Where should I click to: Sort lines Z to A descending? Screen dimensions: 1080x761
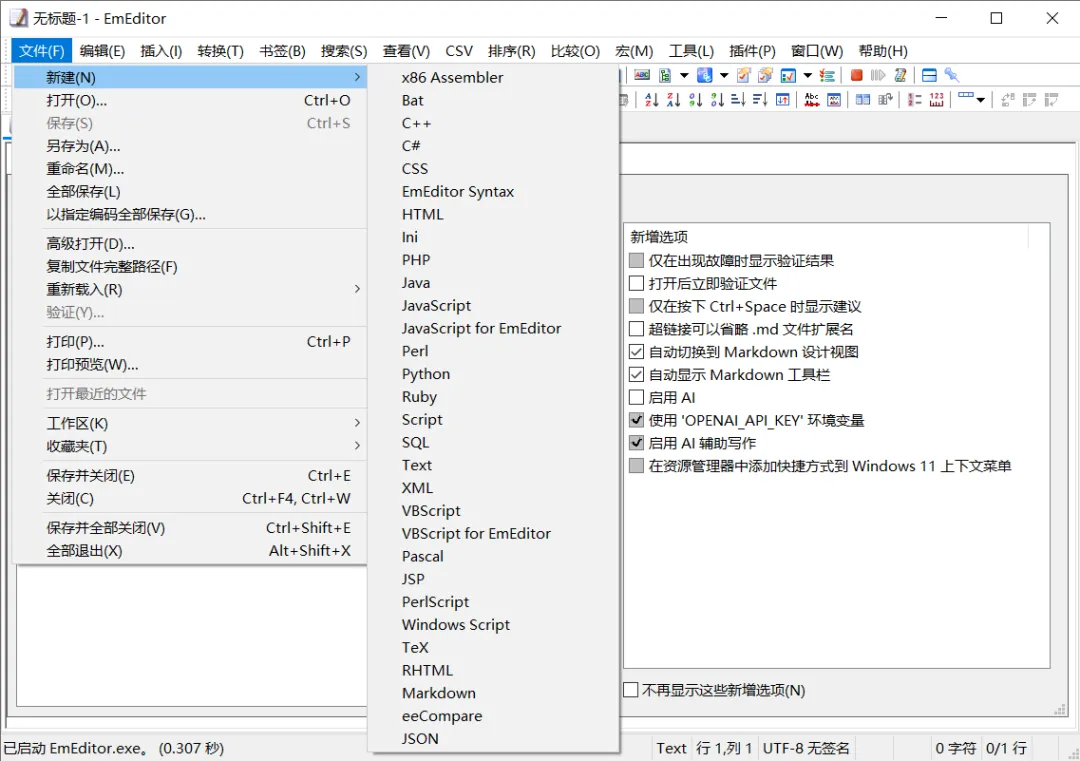click(674, 100)
